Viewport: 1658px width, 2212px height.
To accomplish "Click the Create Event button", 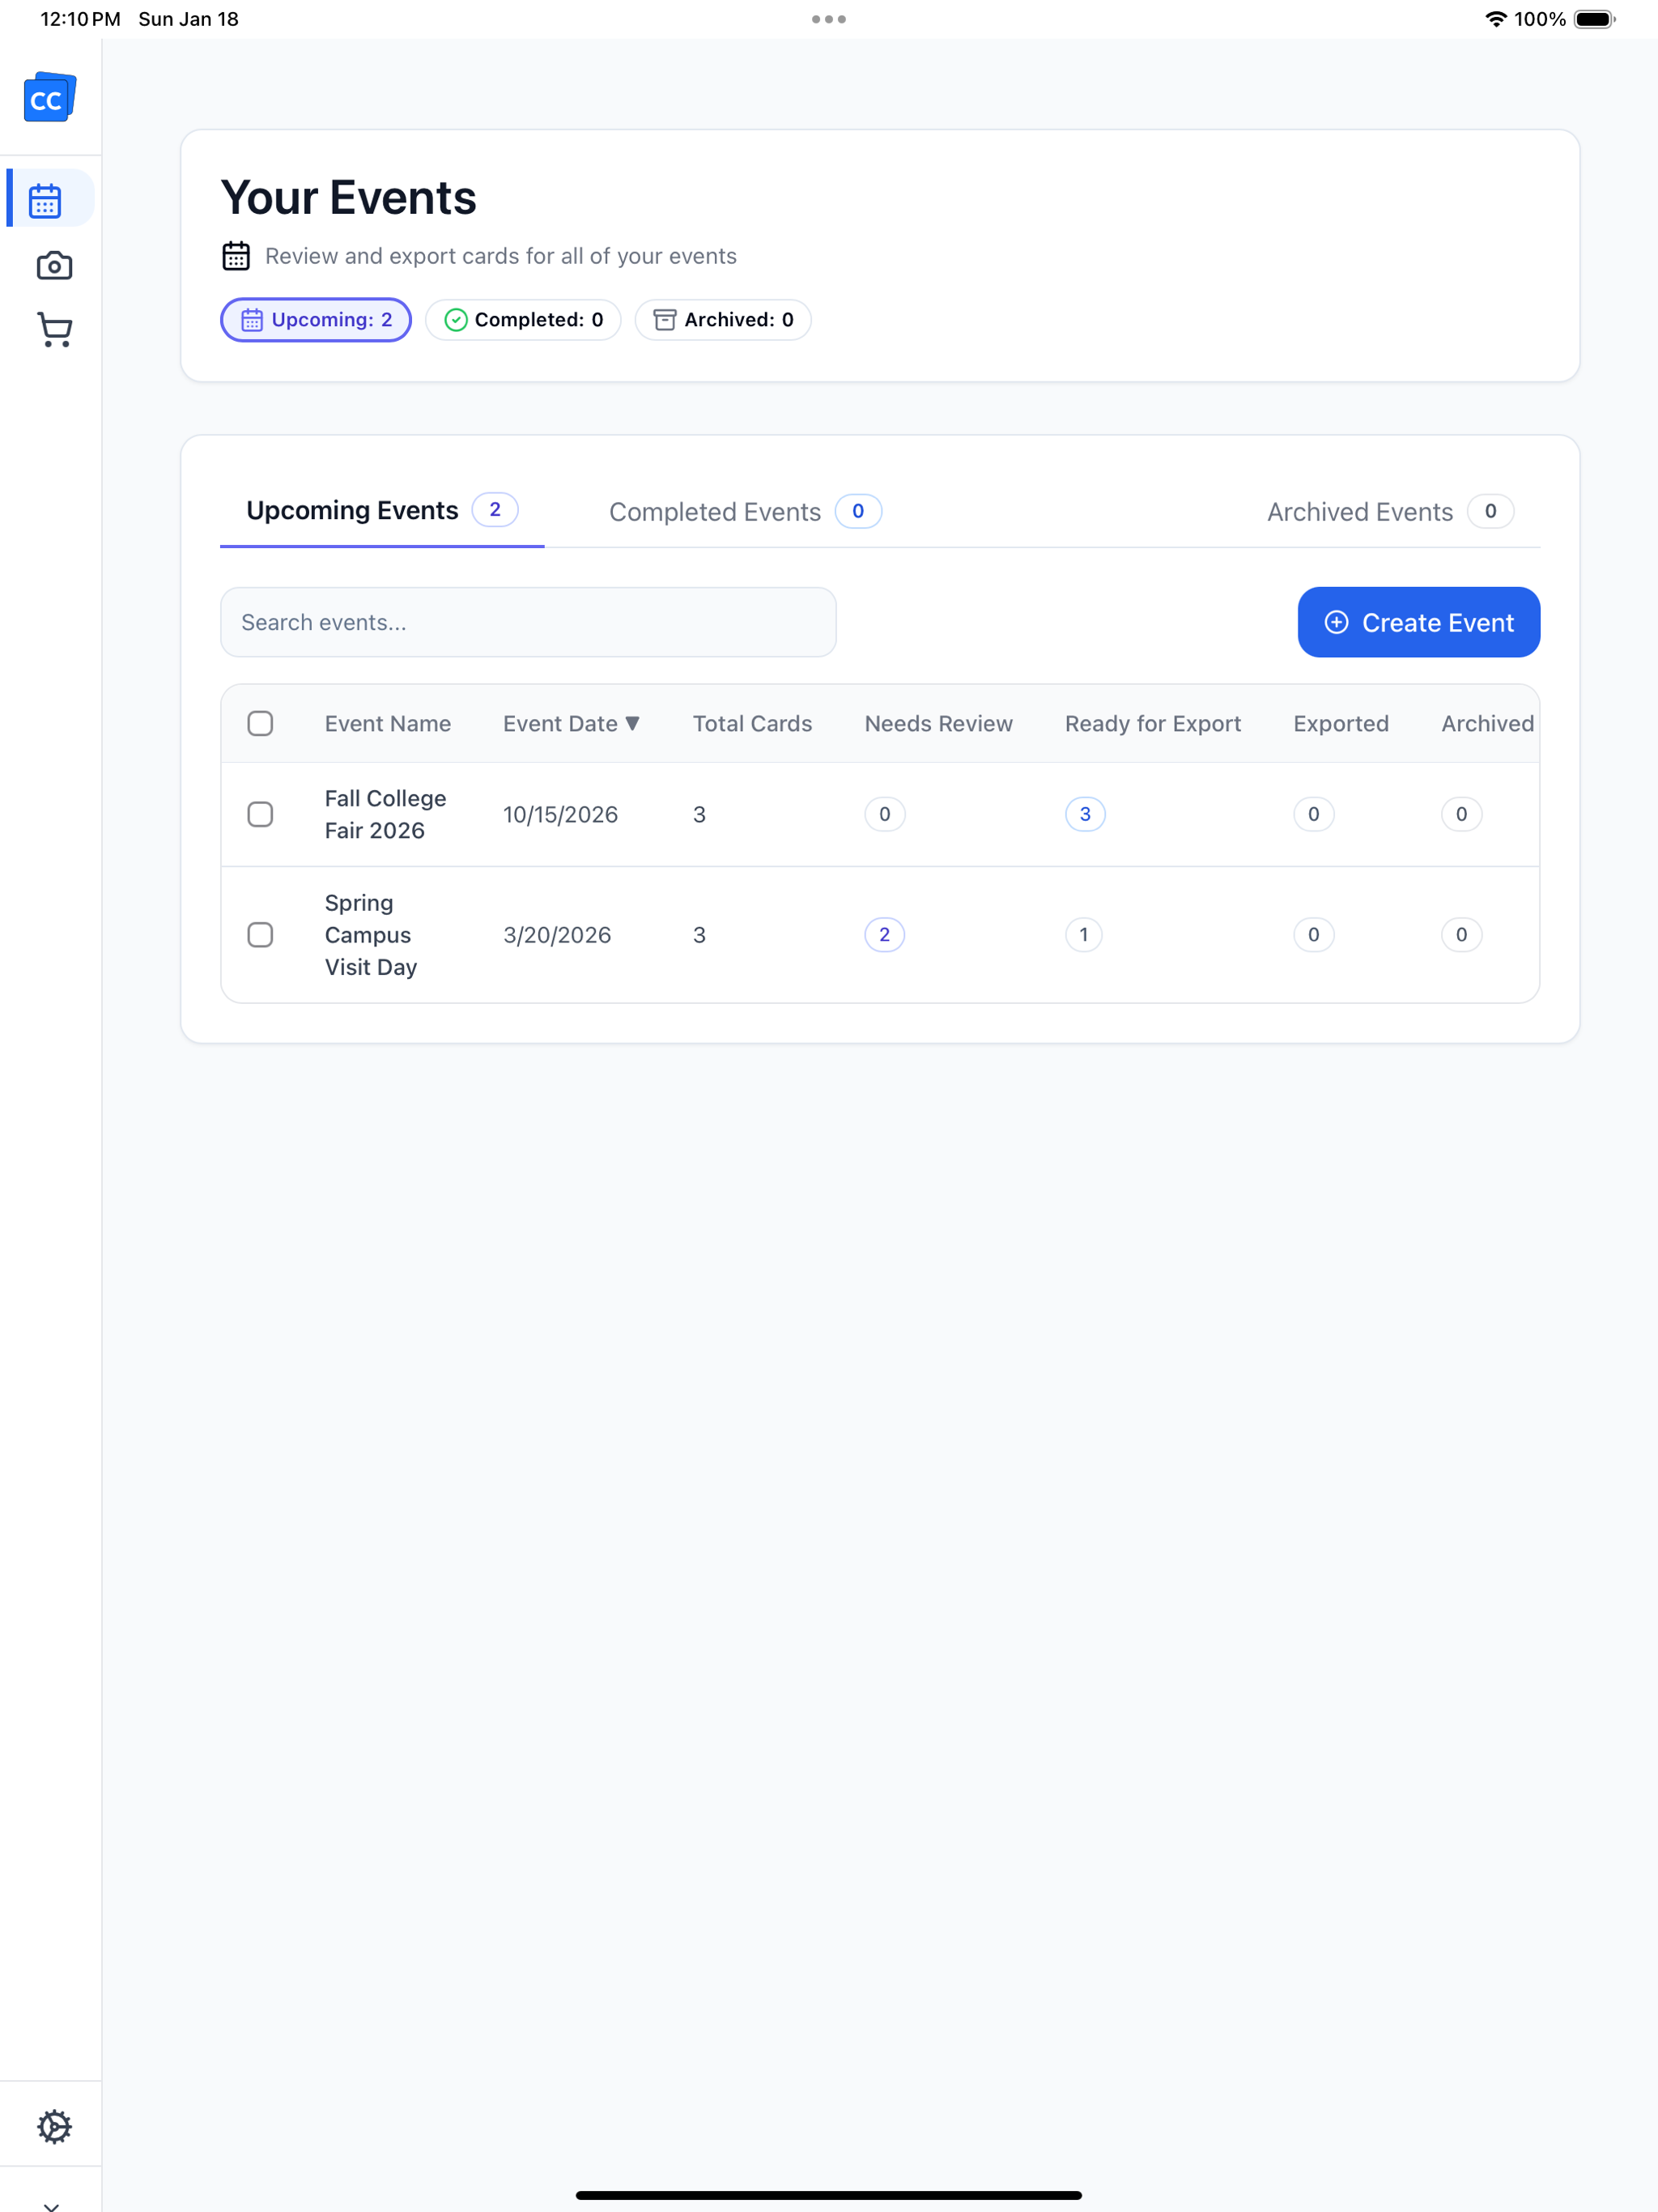I will point(1418,622).
